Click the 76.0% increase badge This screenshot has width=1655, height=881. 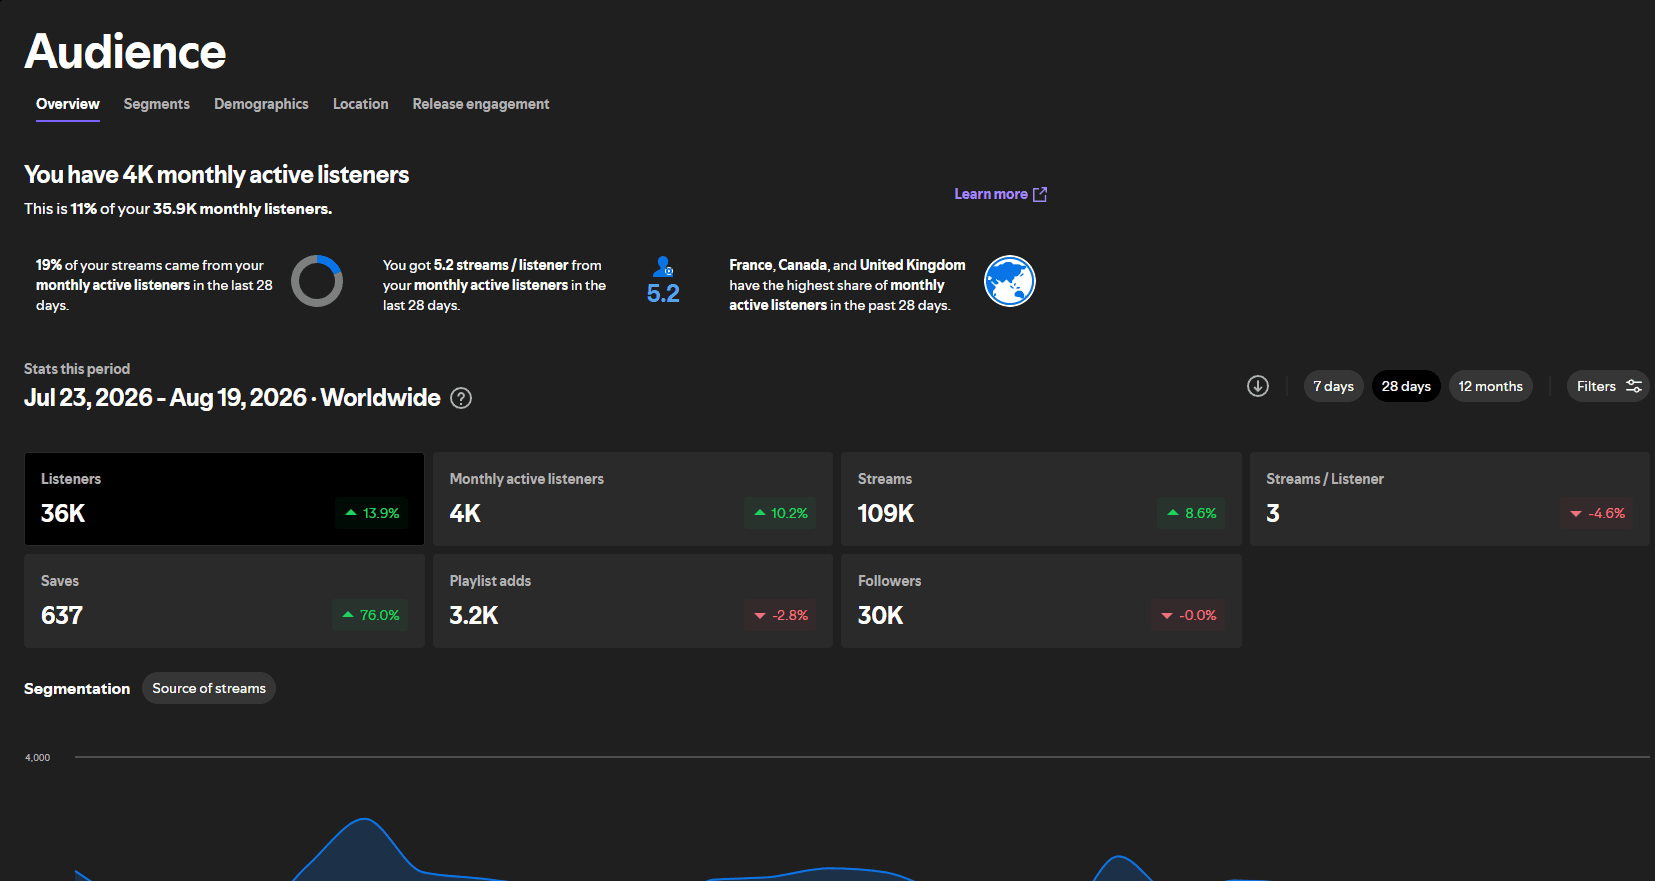(x=370, y=615)
